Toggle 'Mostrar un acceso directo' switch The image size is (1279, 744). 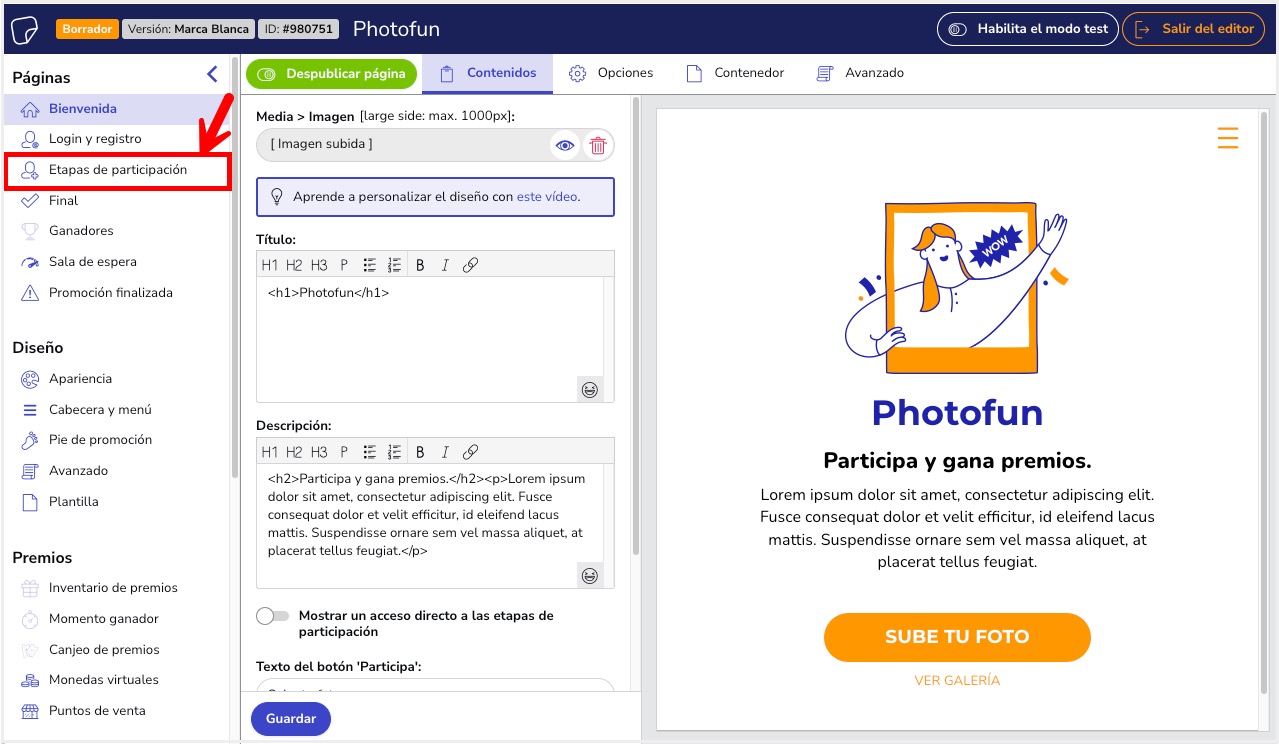click(272, 616)
